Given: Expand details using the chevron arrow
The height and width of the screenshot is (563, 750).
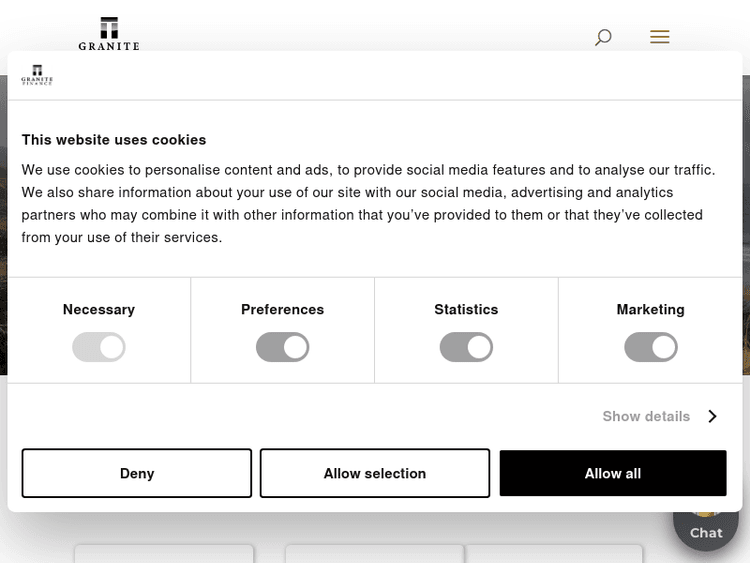Looking at the screenshot, I should coord(712,416).
